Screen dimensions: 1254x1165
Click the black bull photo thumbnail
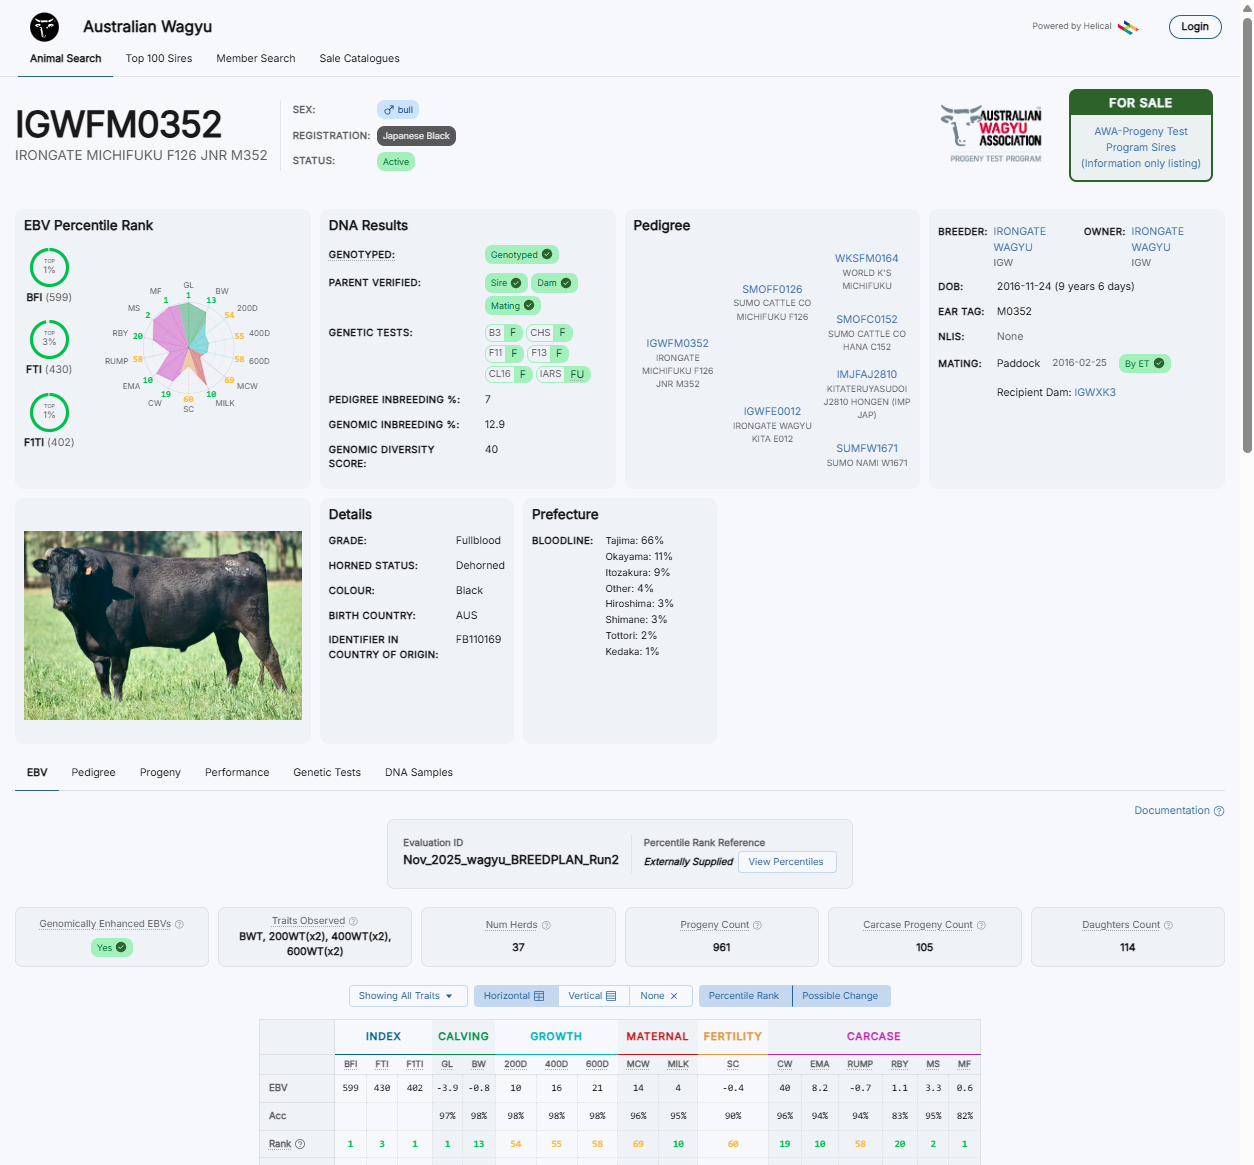click(163, 625)
